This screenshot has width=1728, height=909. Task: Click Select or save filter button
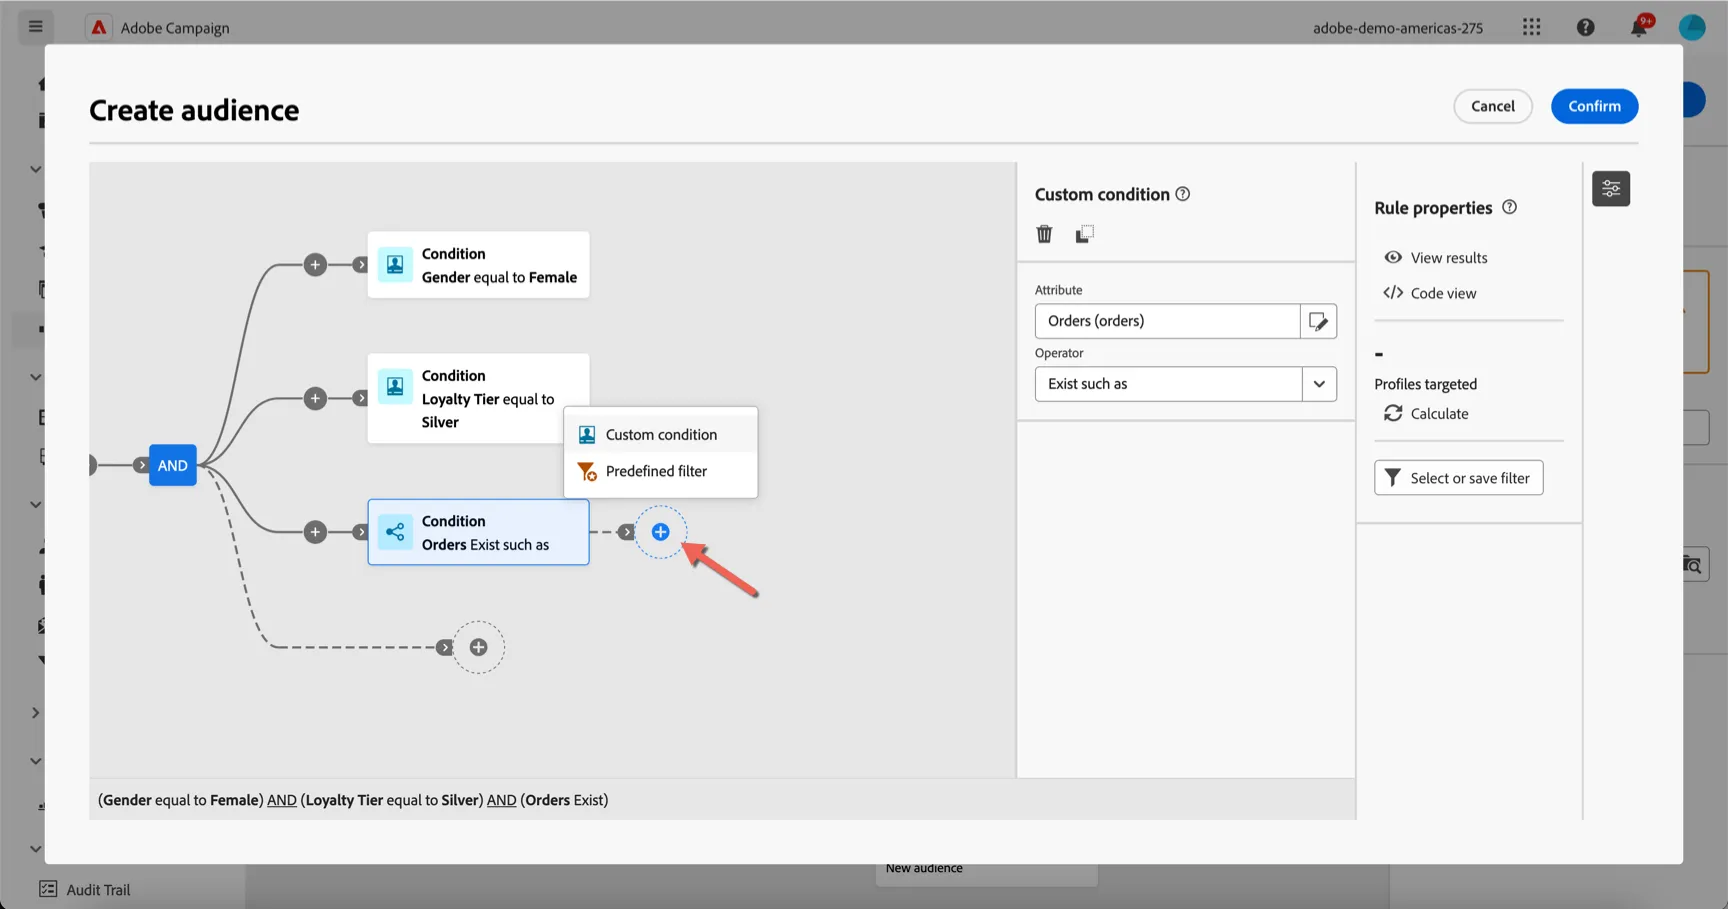point(1458,478)
